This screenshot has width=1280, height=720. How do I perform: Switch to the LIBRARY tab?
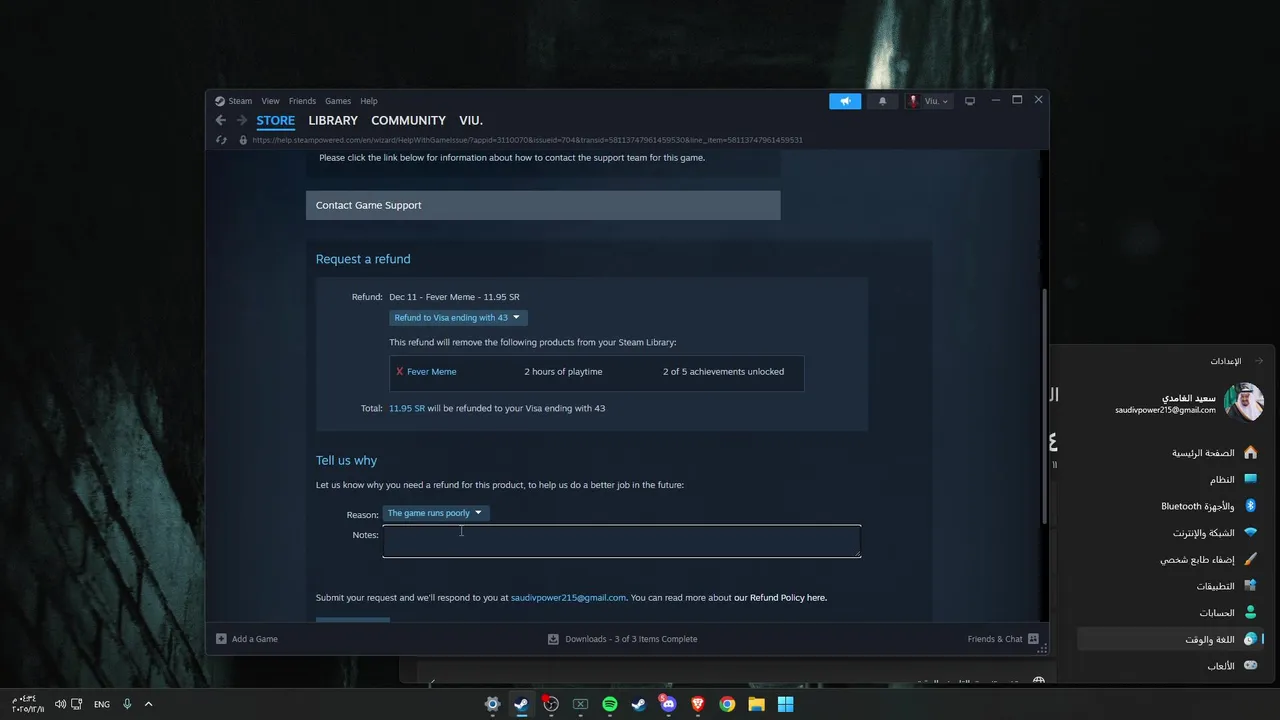pyautogui.click(x=333, y=120)
